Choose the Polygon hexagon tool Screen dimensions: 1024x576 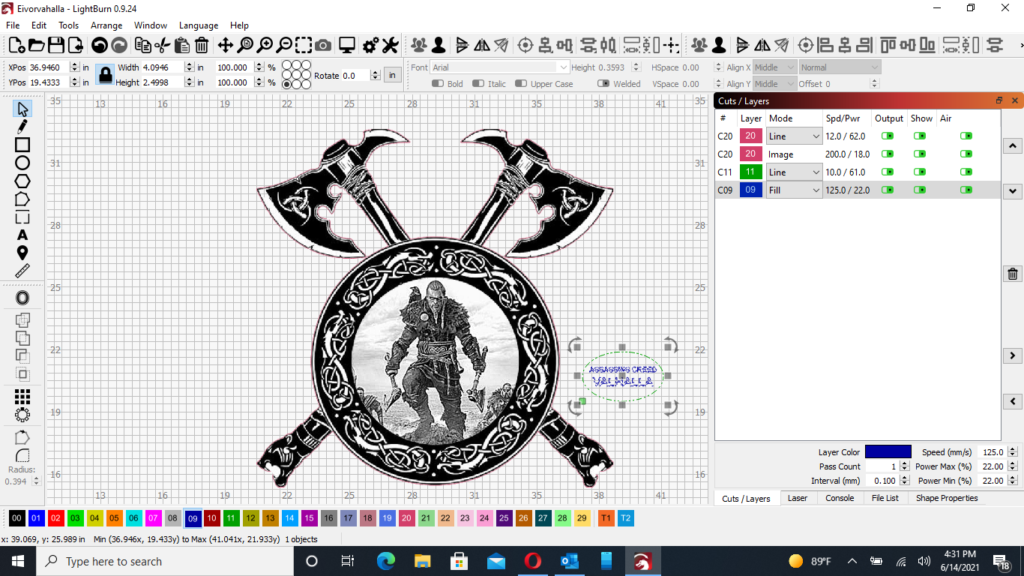22,181
